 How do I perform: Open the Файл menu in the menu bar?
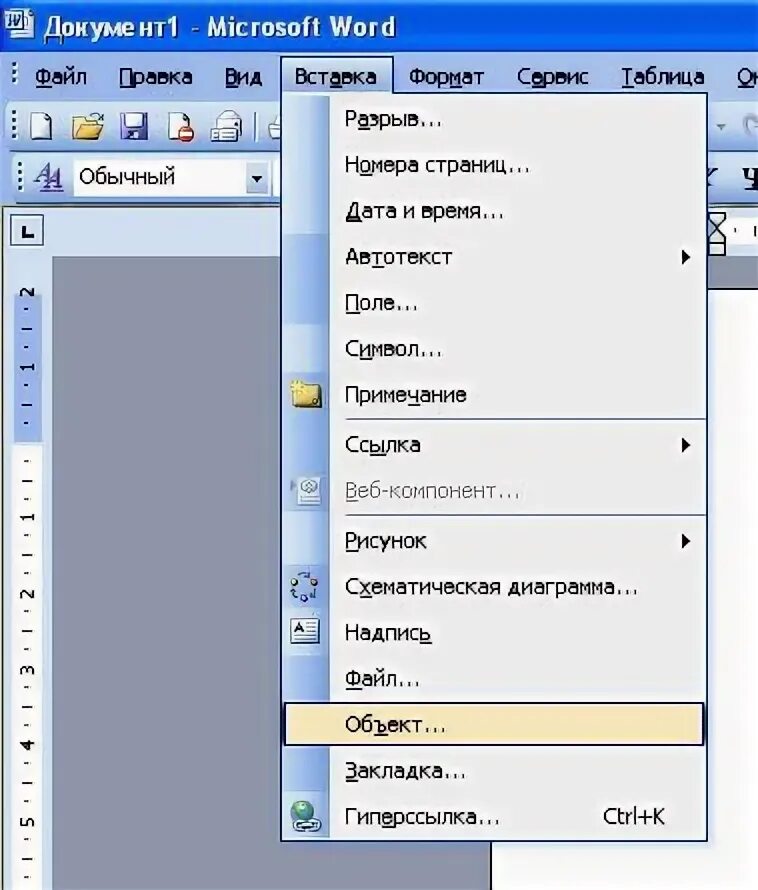point(61,77)
